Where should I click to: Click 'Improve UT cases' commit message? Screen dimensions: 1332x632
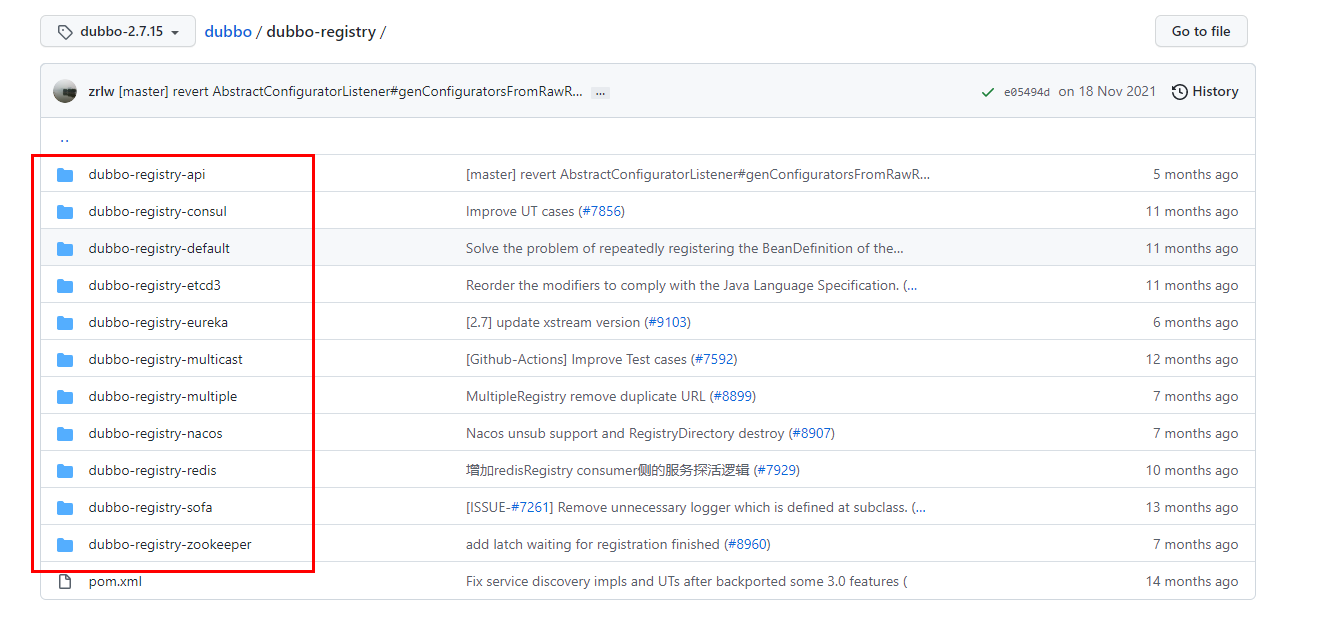(x=520, y=211)
